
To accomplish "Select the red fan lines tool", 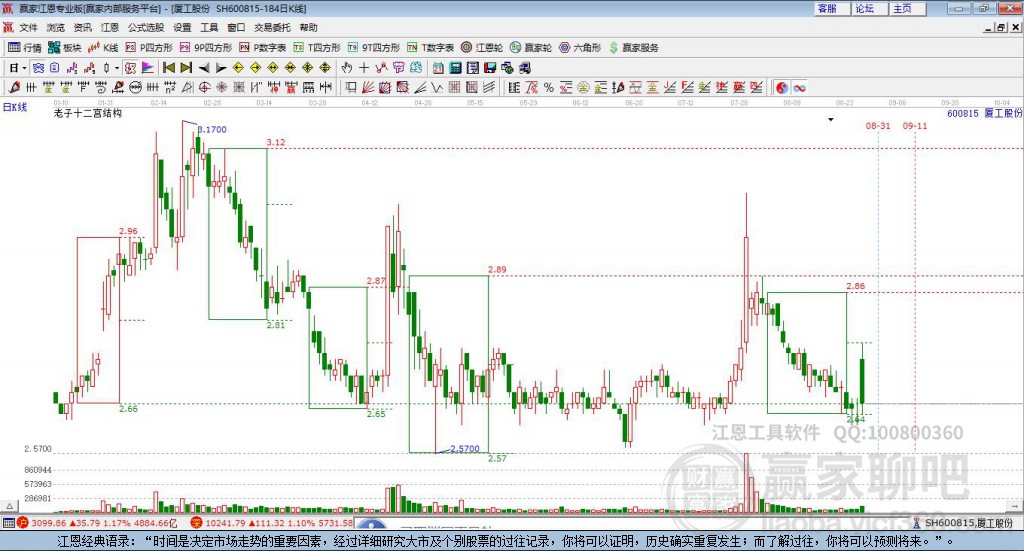I will click(x=368, y=87).
